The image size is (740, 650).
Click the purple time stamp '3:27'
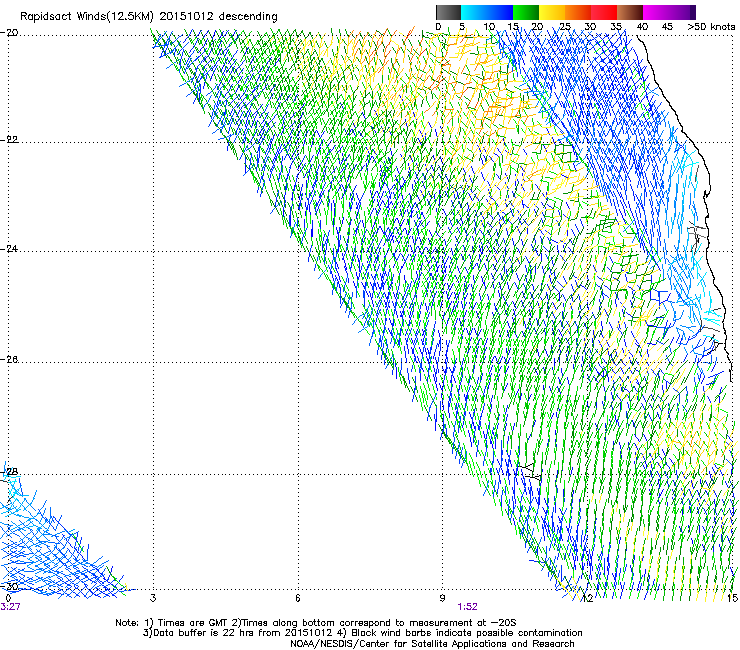tap(10, 607)
